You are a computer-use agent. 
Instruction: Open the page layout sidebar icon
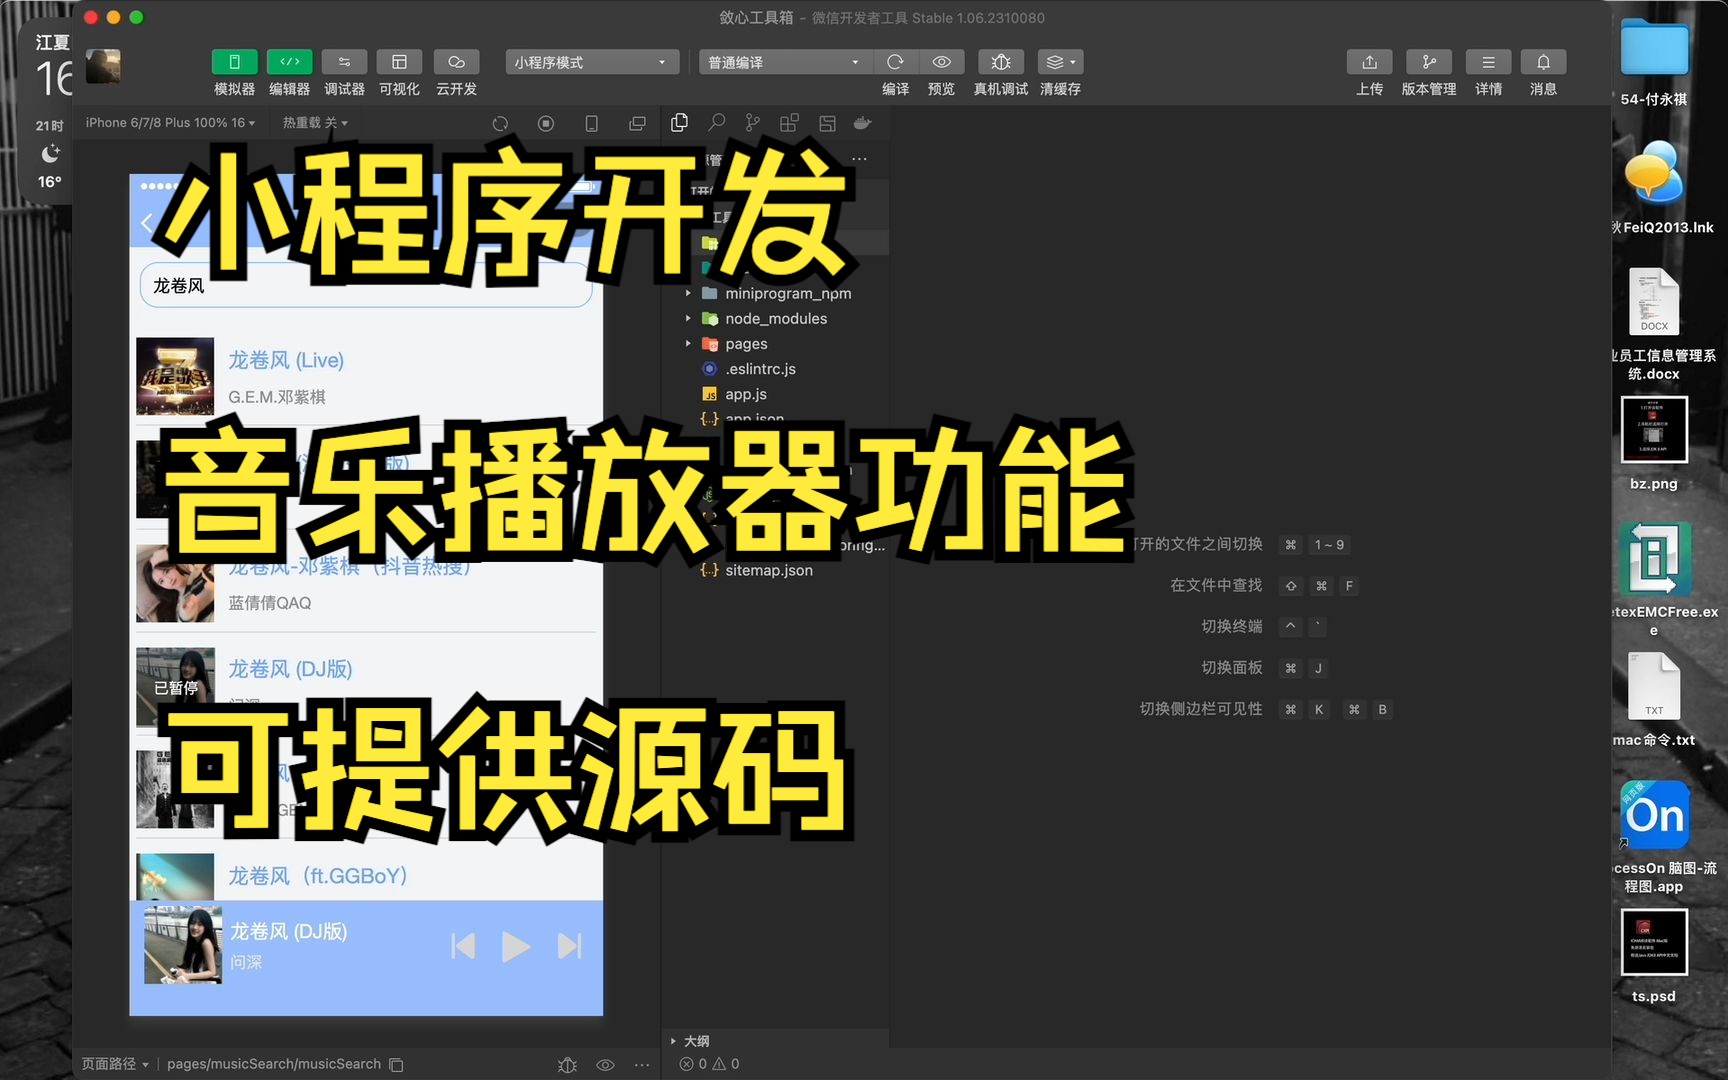pyautogui.click(x=827, y=122)
